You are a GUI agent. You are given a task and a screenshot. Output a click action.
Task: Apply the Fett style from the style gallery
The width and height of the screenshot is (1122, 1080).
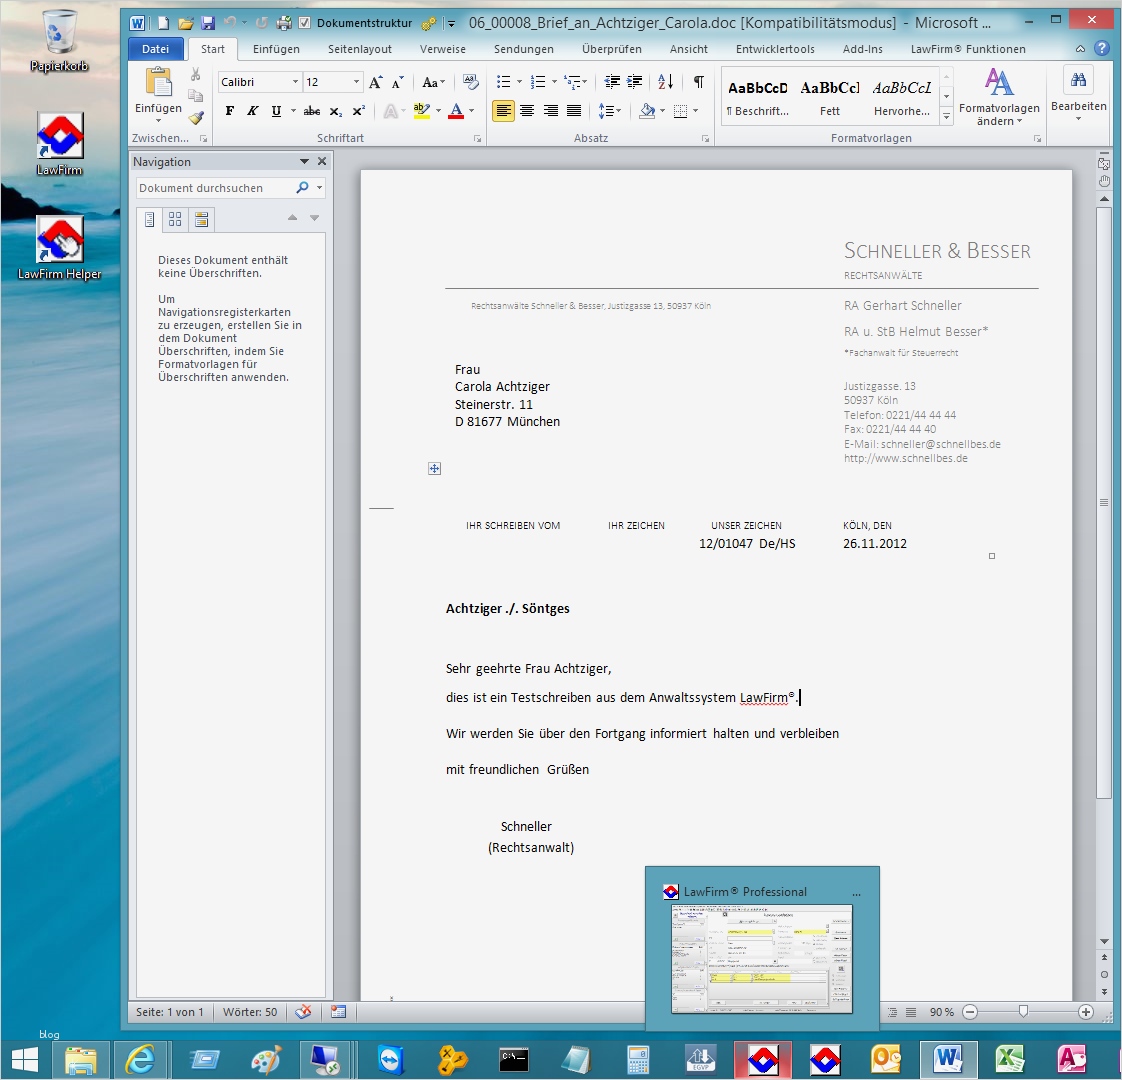pos(829,95)
